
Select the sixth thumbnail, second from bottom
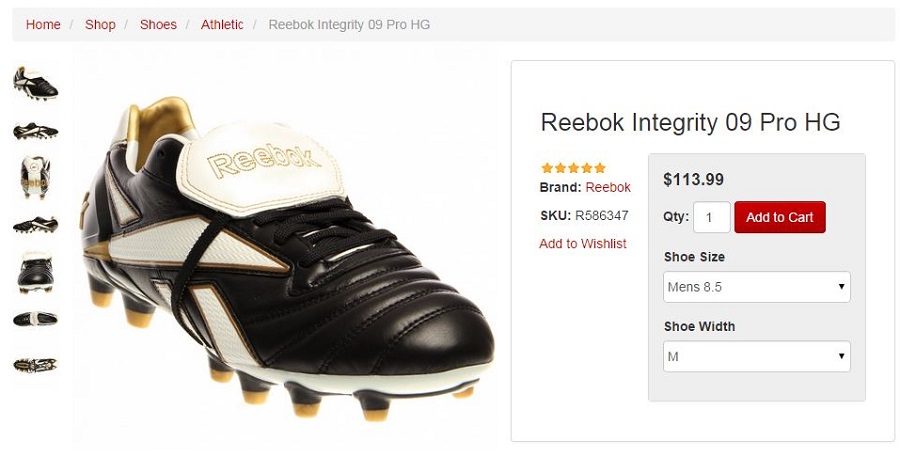pos(35,319)
